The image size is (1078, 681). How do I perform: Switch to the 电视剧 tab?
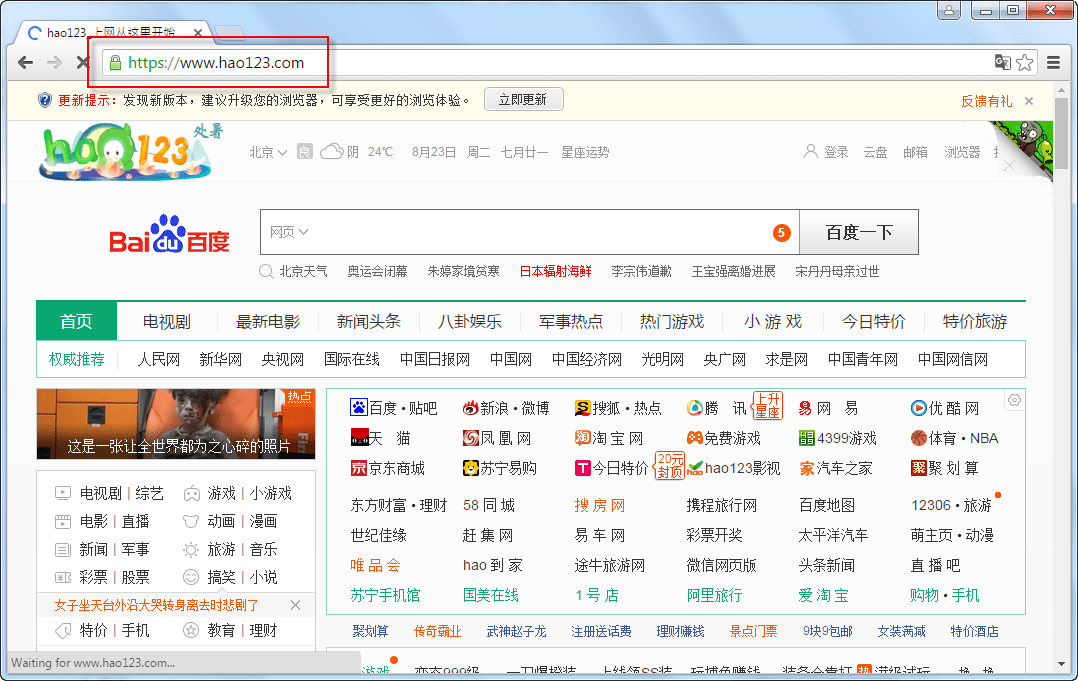tap(166, 321)
